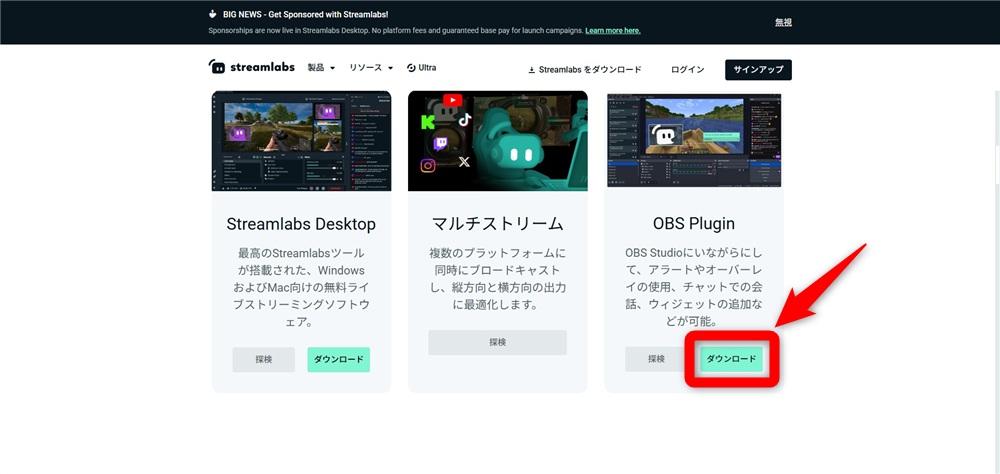This screenshot has height=474, width=1000.
Task: Click the ログイン link
Action: pyautogui.click(x=688, y=70)
